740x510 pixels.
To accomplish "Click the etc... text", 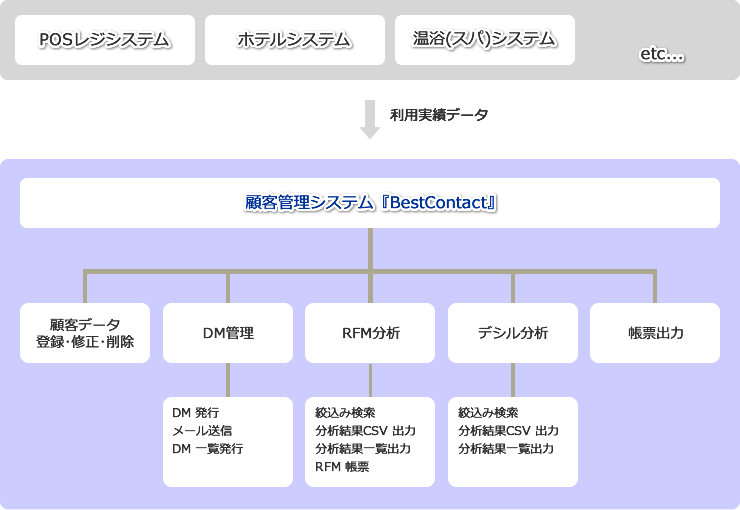I will 662,54.
